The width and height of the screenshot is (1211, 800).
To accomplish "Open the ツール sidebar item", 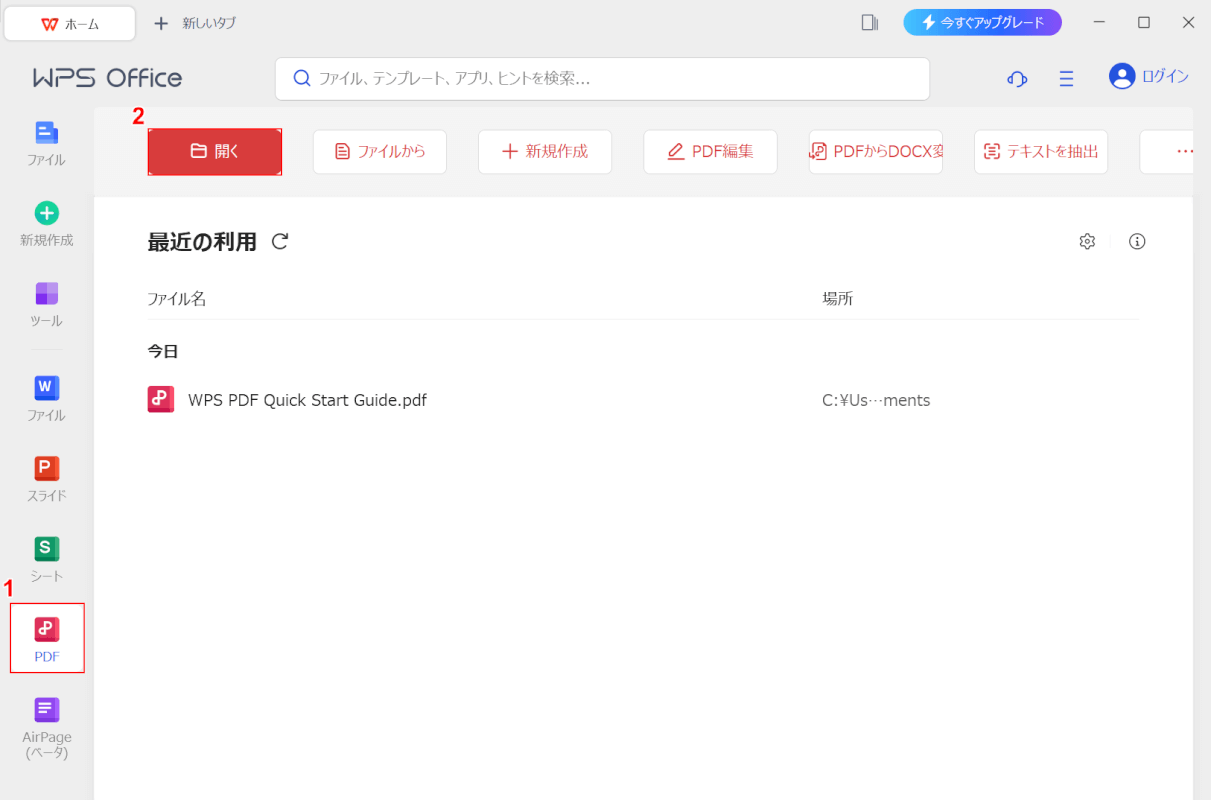I will 47,305.
